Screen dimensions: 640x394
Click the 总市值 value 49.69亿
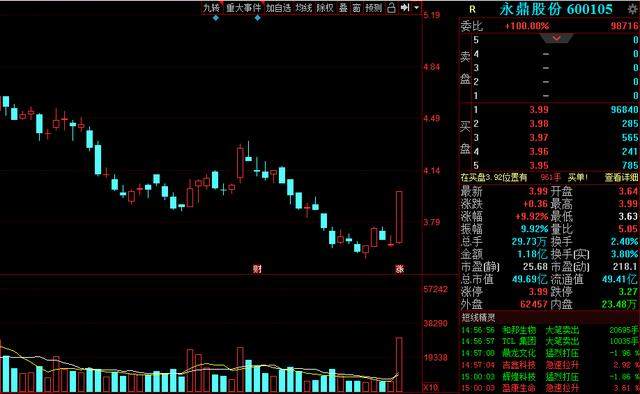click(530, 279)
